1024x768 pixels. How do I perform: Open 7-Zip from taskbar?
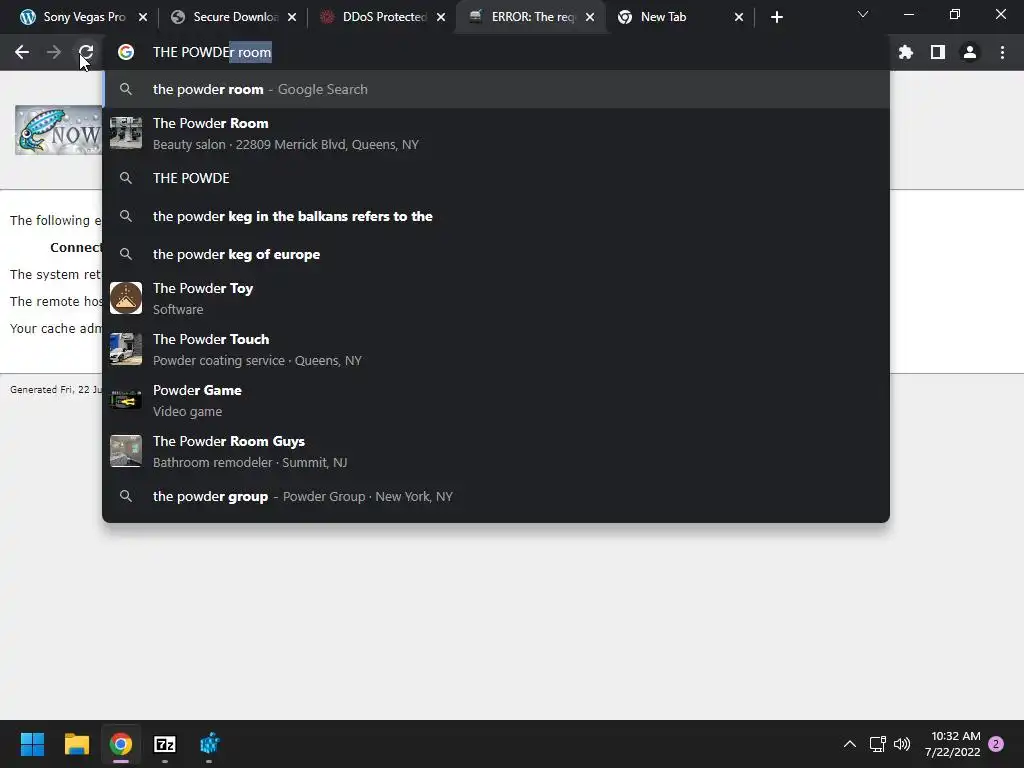(x=165, y=744)
